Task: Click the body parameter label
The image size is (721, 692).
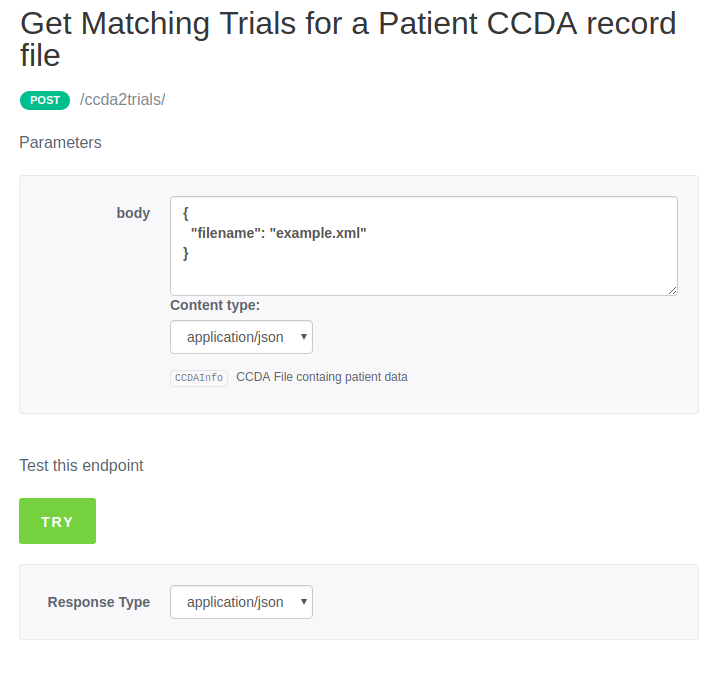Action: (133, 213)
